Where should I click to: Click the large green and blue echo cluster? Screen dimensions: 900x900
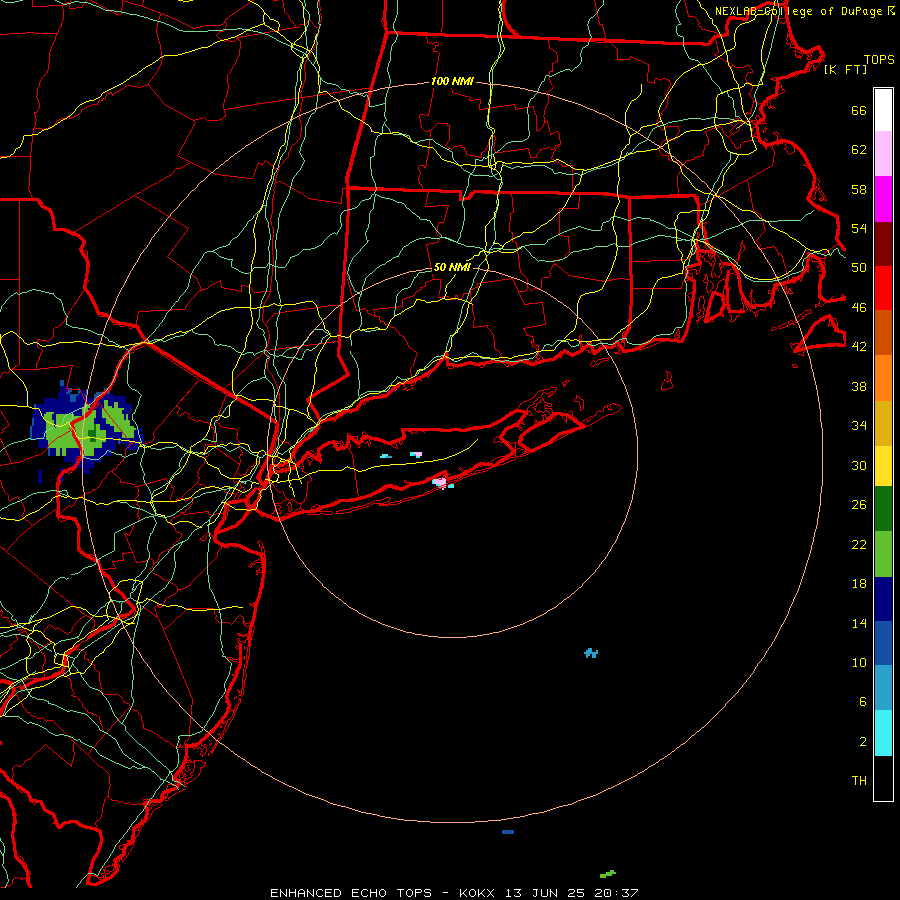click(86, 428)
